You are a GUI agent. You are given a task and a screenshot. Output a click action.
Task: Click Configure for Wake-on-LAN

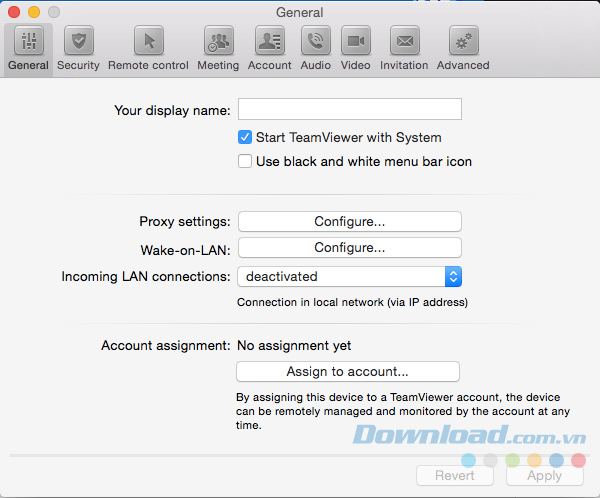point(349,247)
